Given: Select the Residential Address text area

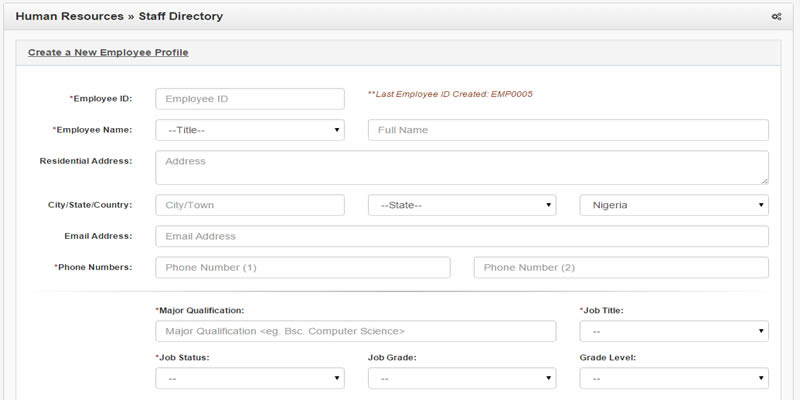Looking at the screenshot, I should [462, 167].
